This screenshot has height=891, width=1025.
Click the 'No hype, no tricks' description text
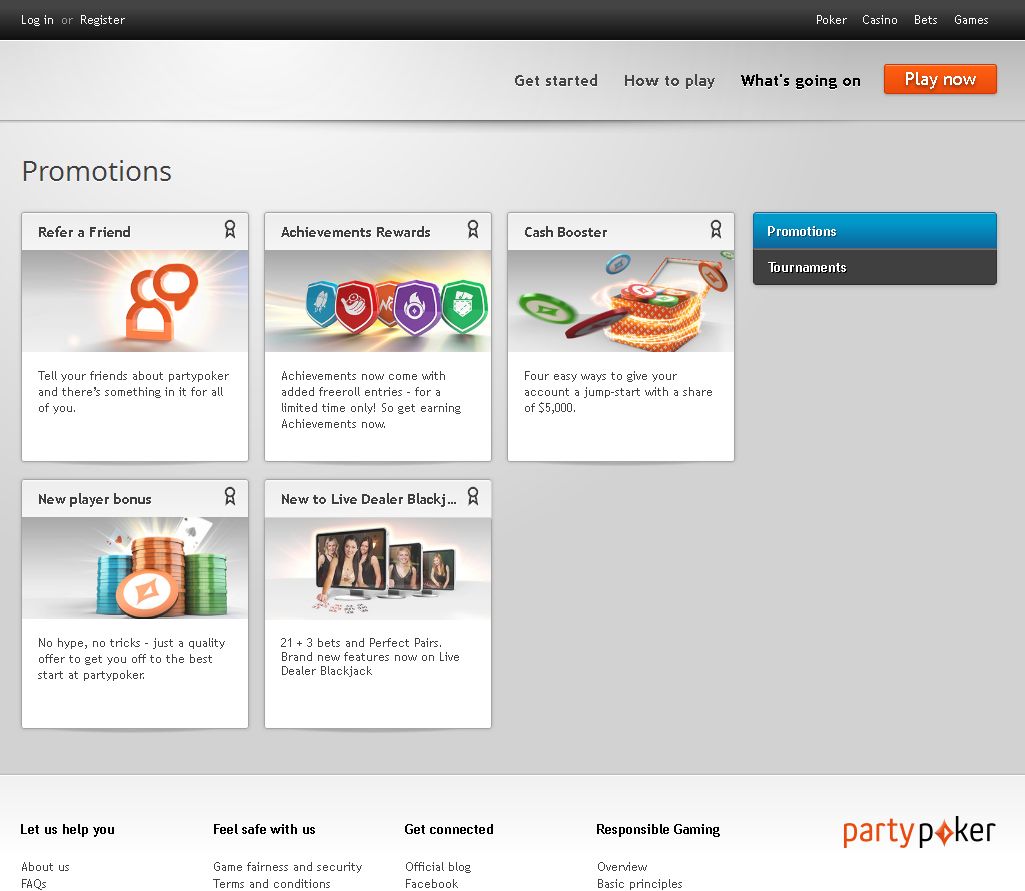click(x=131, y=659)
